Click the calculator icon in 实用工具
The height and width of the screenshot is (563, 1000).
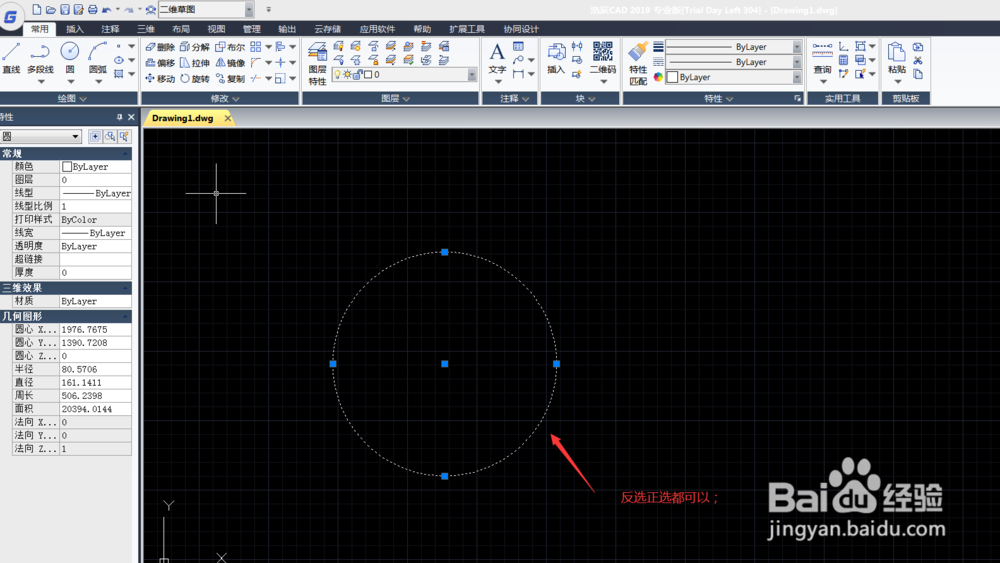[x=843, y=61]
